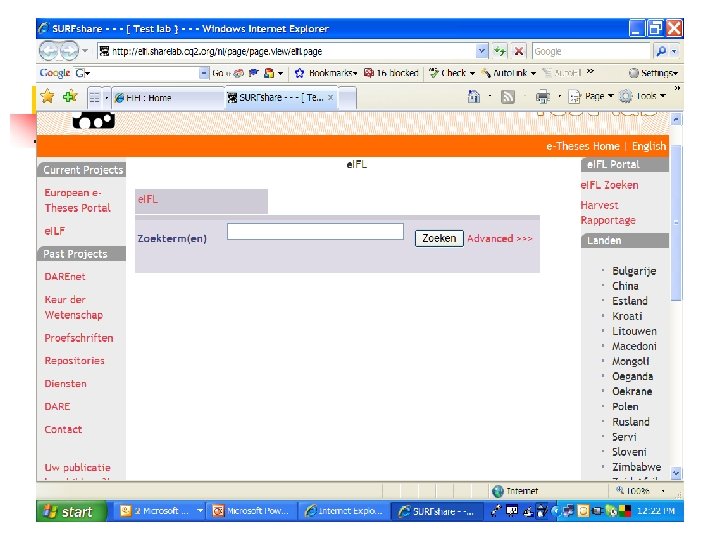Viewport: 720px width, 540px height.
Task: Open the Harvest Rapportage link
Action: pyautogui.click(x=608, y=213)
